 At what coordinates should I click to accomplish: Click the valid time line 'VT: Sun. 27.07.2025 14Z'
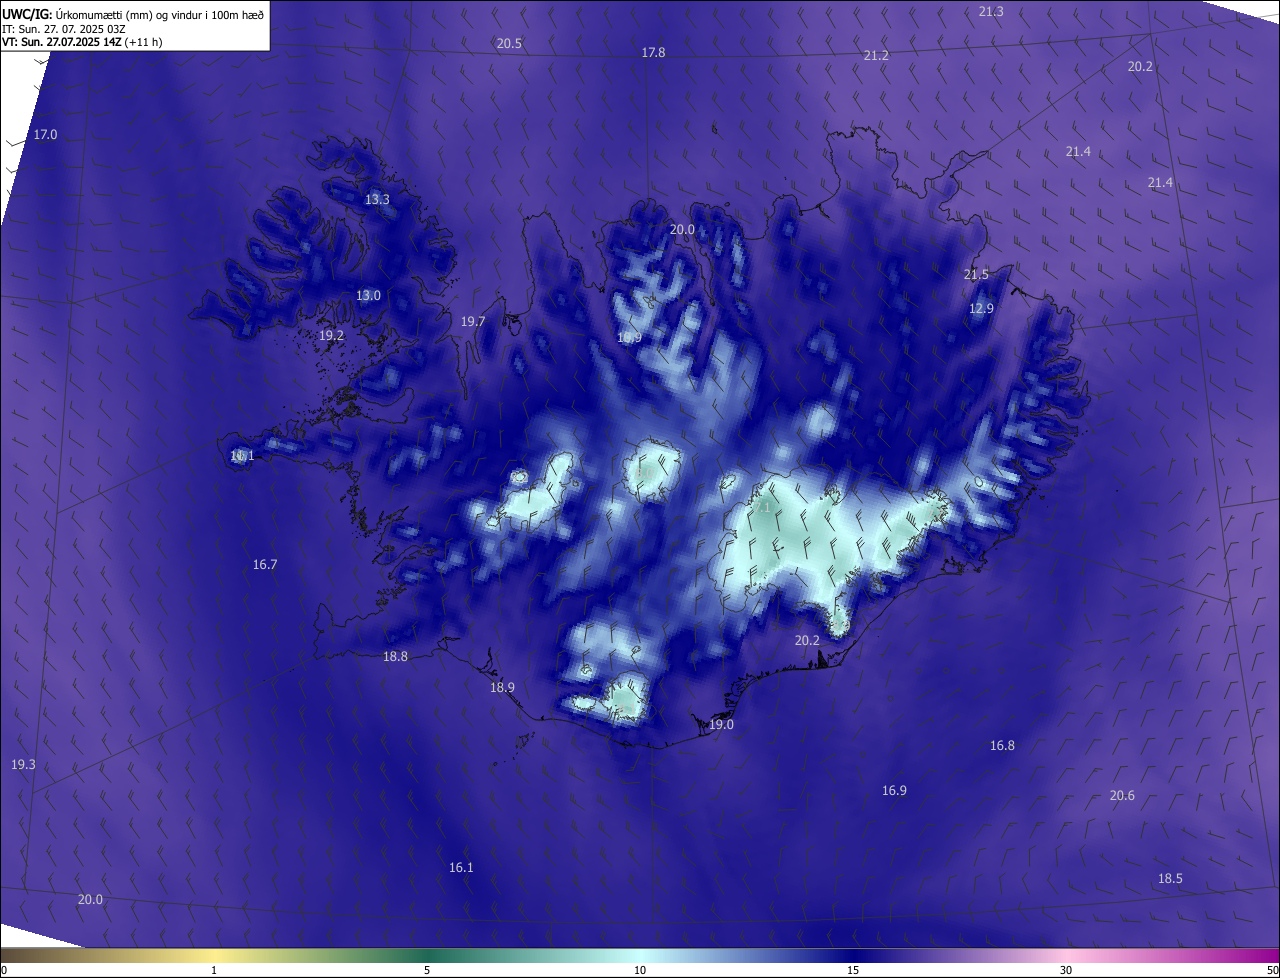pos(61,42)
